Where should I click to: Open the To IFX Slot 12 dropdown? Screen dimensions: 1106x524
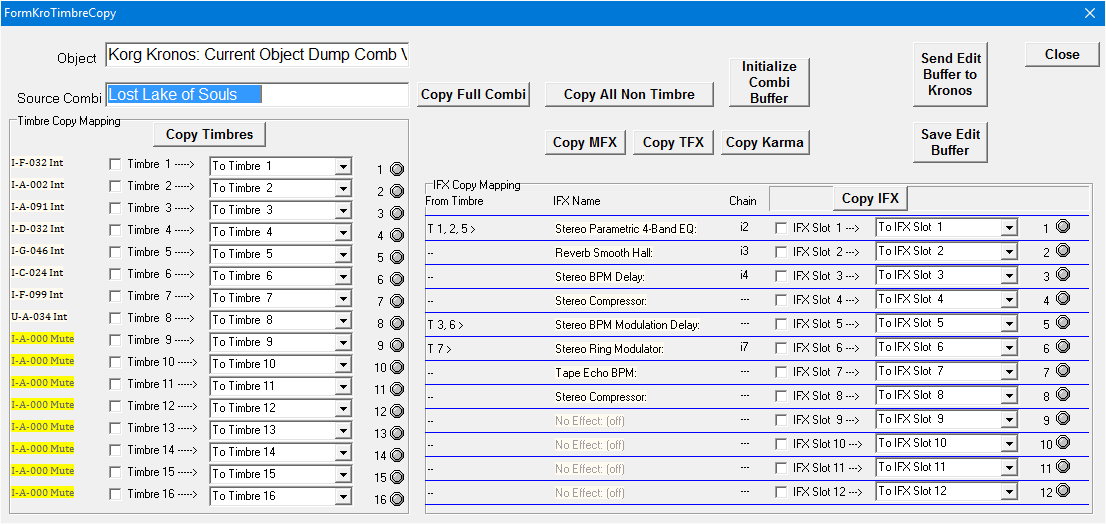1009,492
